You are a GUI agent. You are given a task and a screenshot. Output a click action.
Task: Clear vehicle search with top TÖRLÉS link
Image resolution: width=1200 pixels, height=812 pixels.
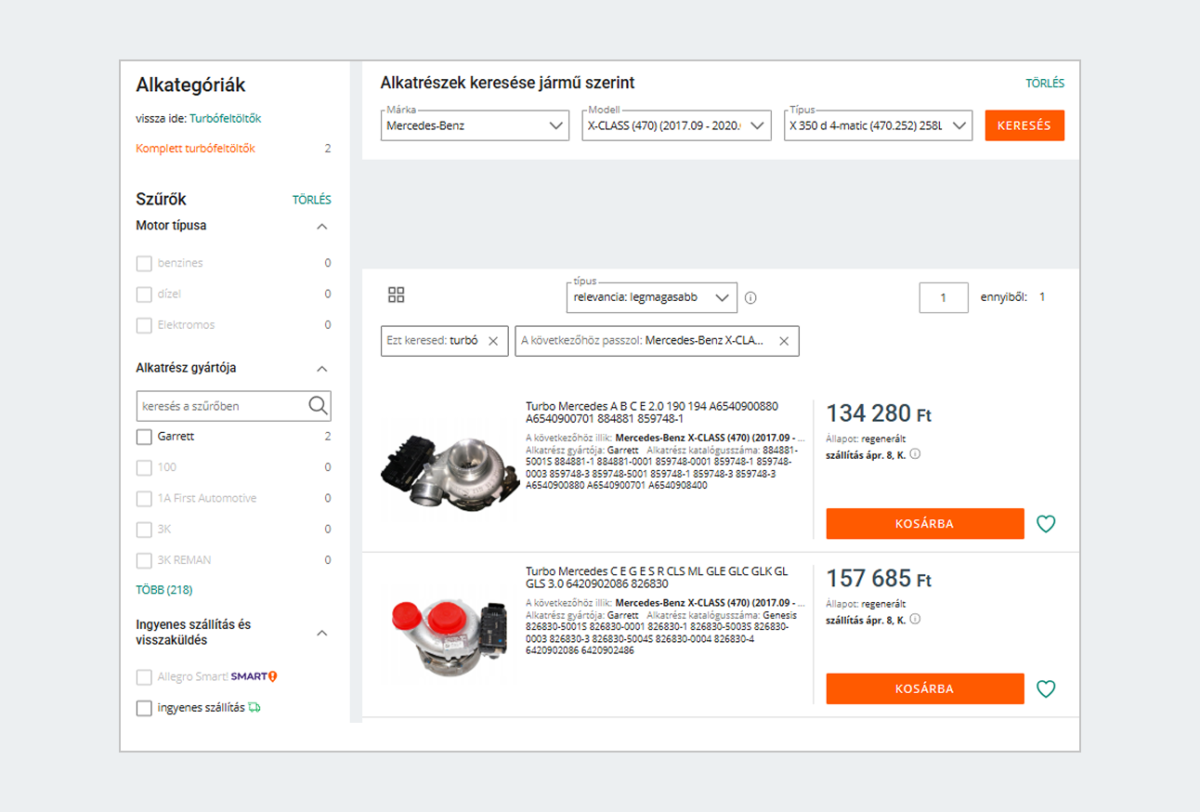tap(1045, 84)
